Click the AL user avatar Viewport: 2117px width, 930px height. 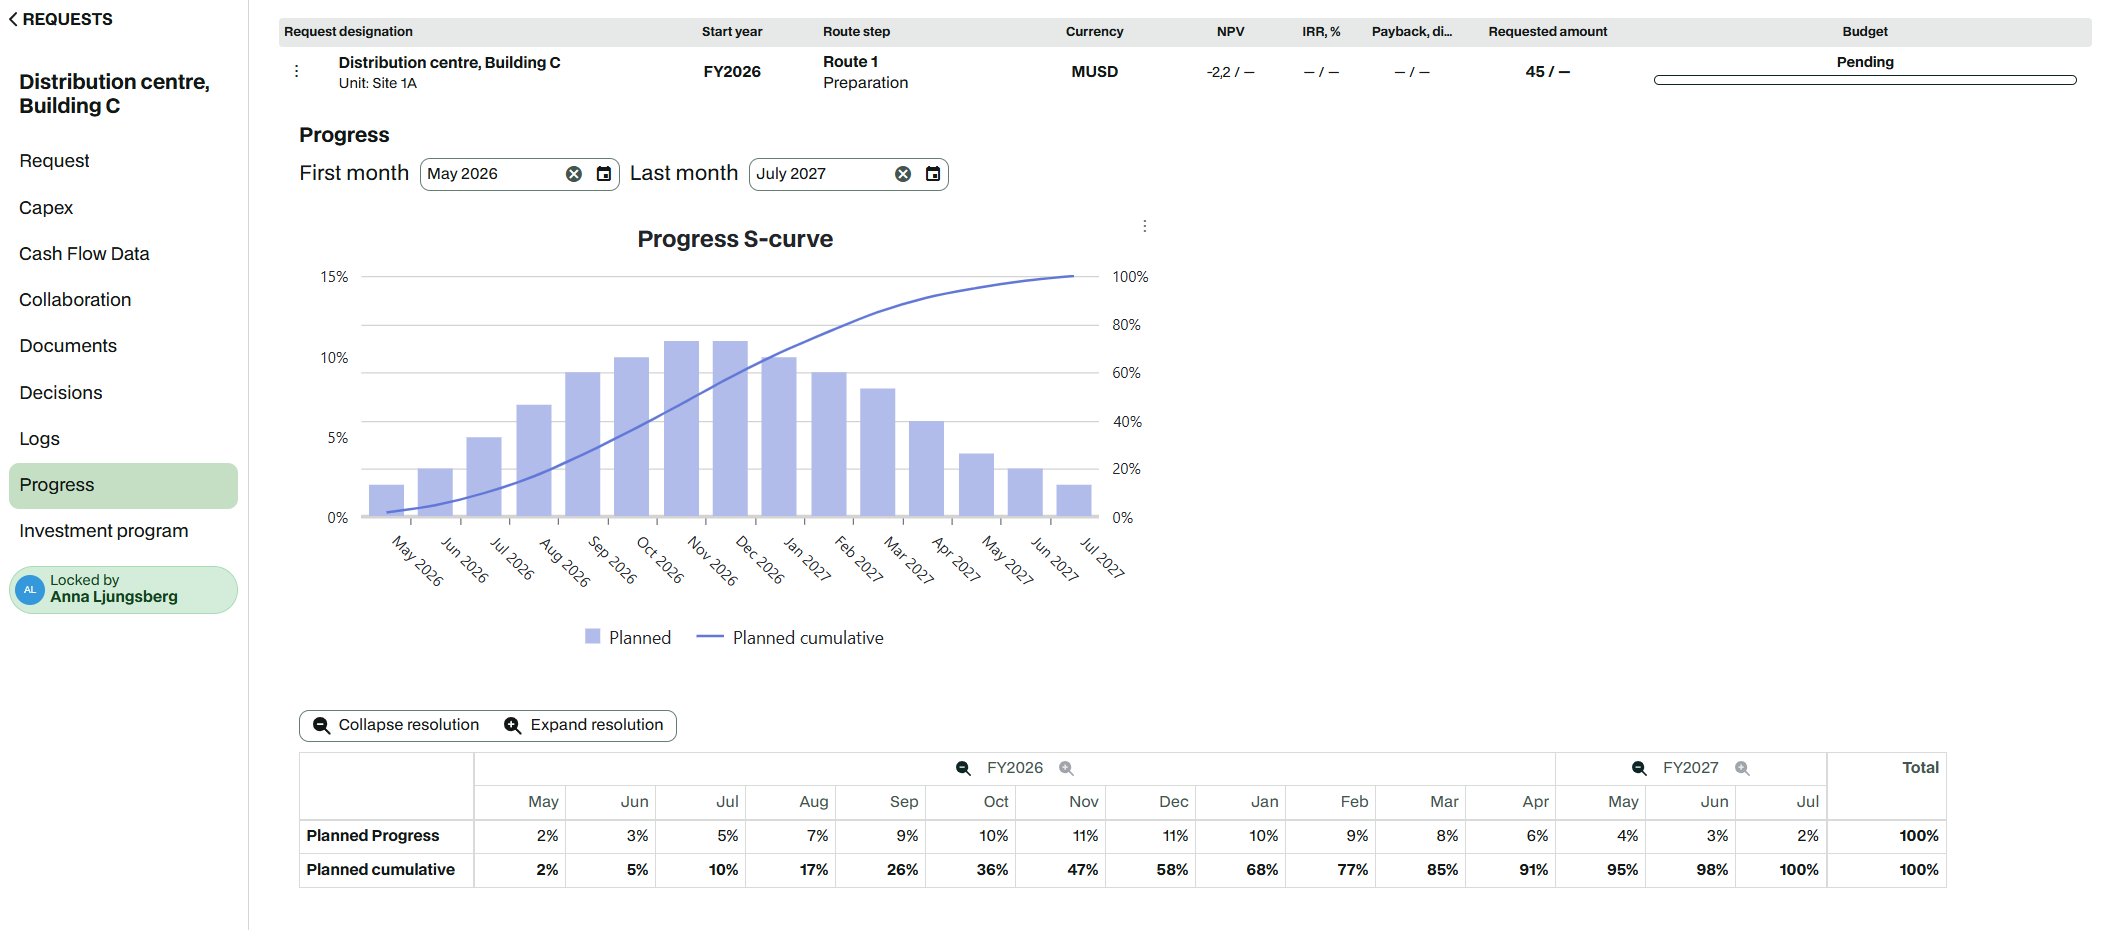click(30, 589)
